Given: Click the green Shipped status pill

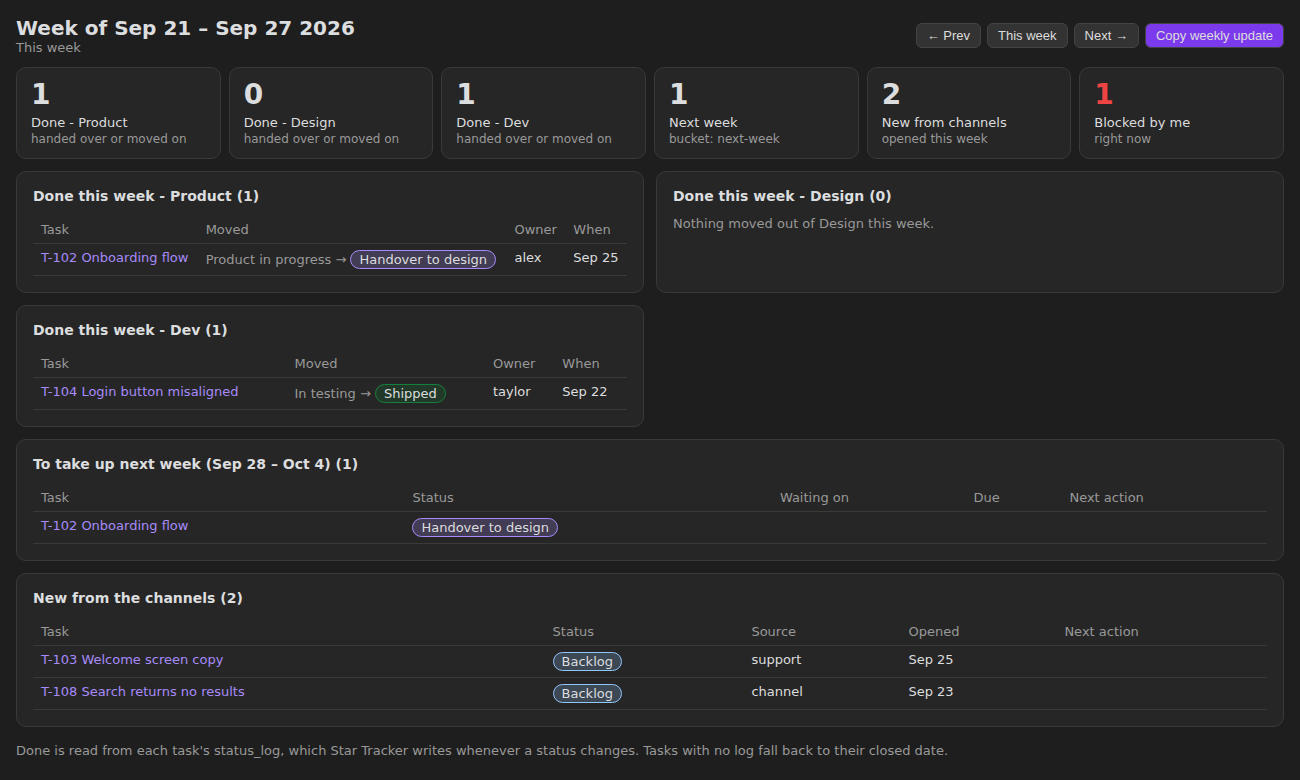Looking at the screenshot, I should point(410,394).
